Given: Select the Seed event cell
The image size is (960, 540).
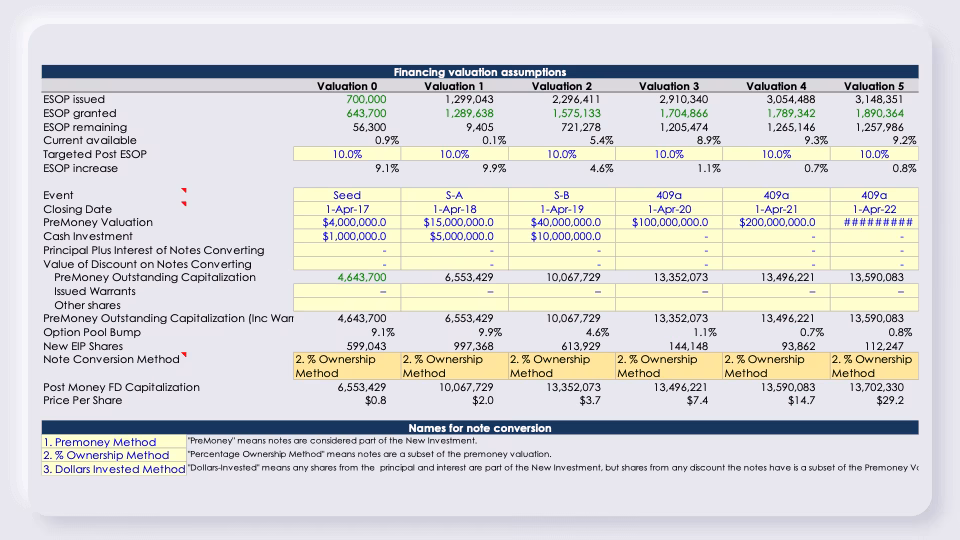Looking at the screenshot, I should click(x=347, y=195).
